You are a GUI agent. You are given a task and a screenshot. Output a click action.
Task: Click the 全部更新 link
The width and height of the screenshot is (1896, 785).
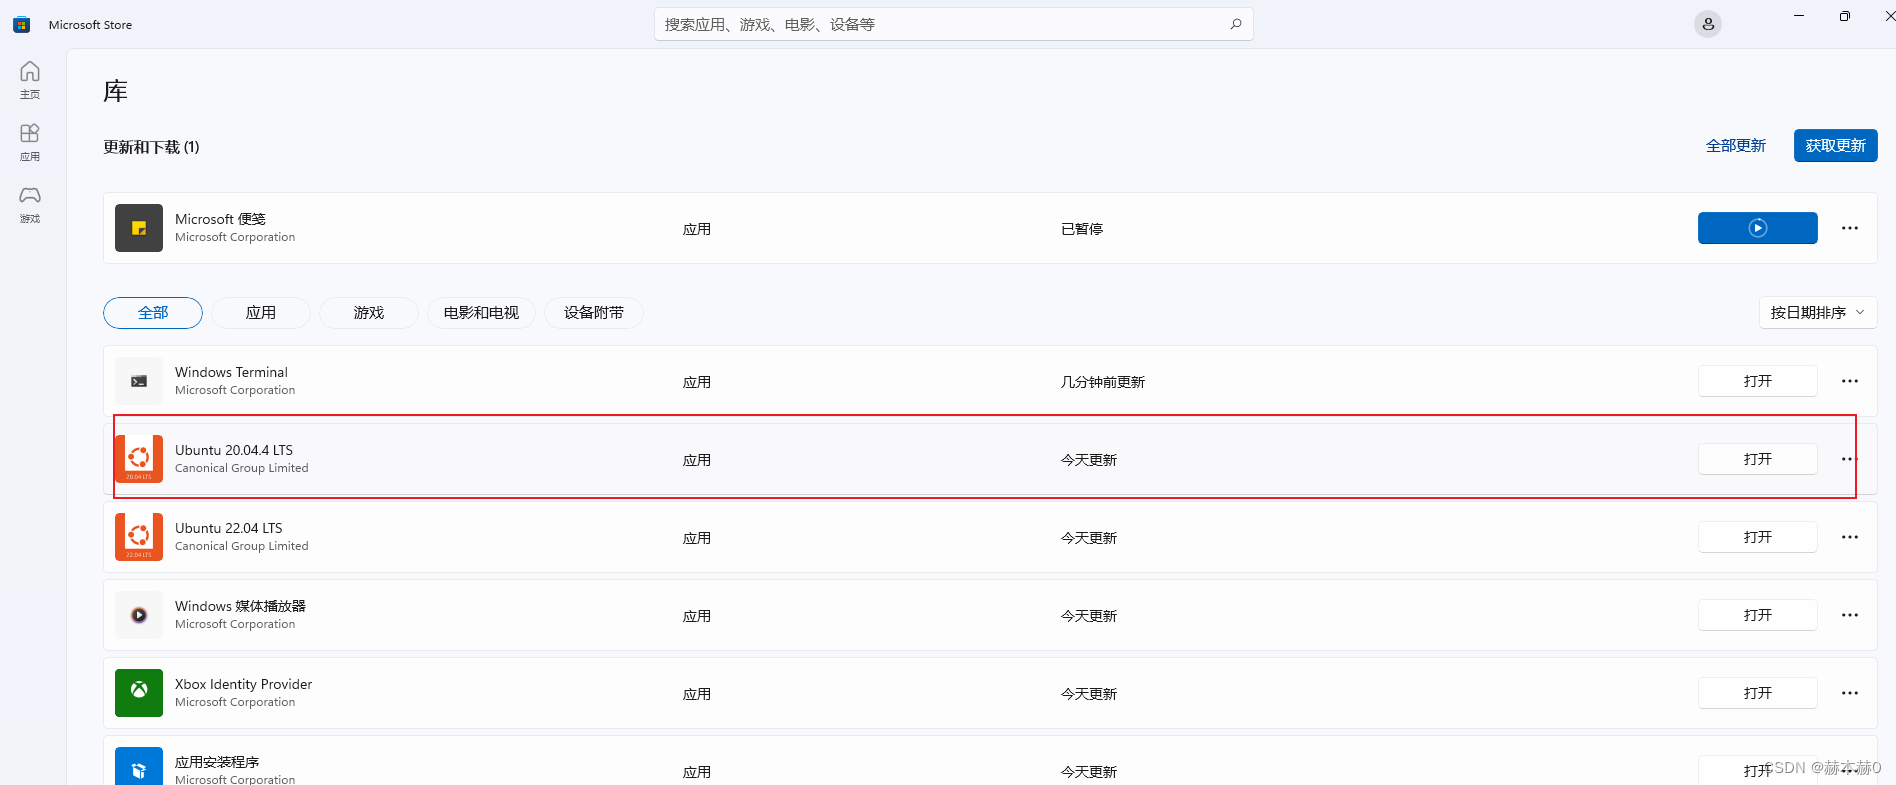tap(1735, 146)
